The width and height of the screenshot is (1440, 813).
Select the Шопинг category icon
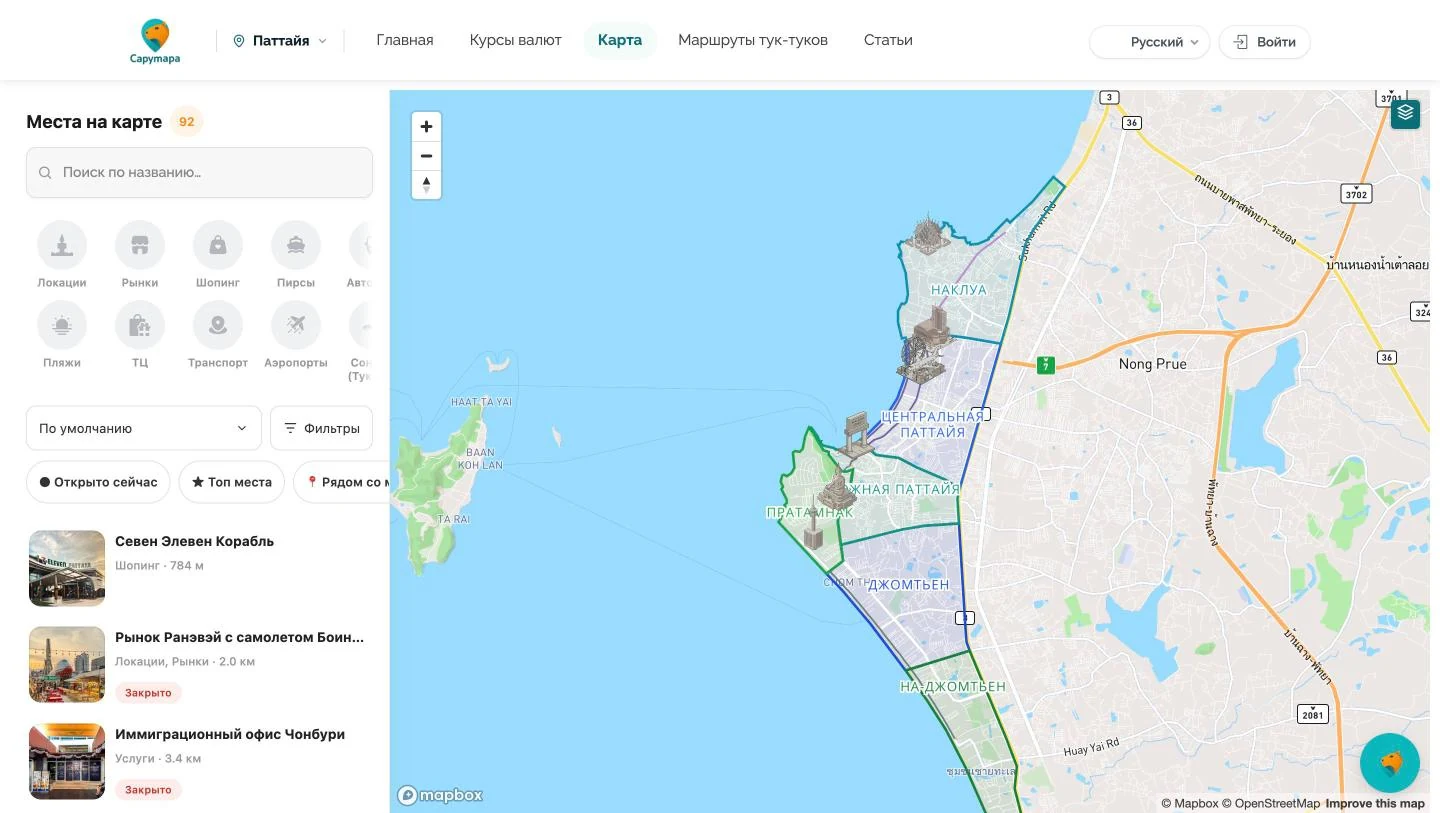tap(218, 245)
